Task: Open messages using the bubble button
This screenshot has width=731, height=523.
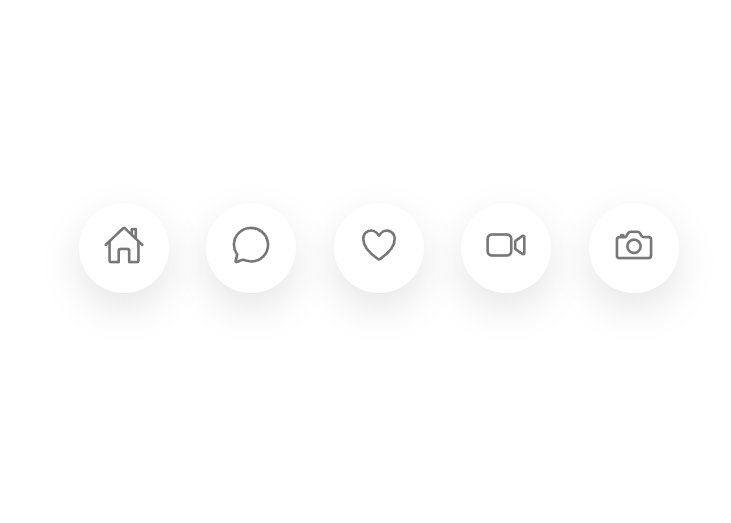Action: pyautogui.click(x=251, y=248)
